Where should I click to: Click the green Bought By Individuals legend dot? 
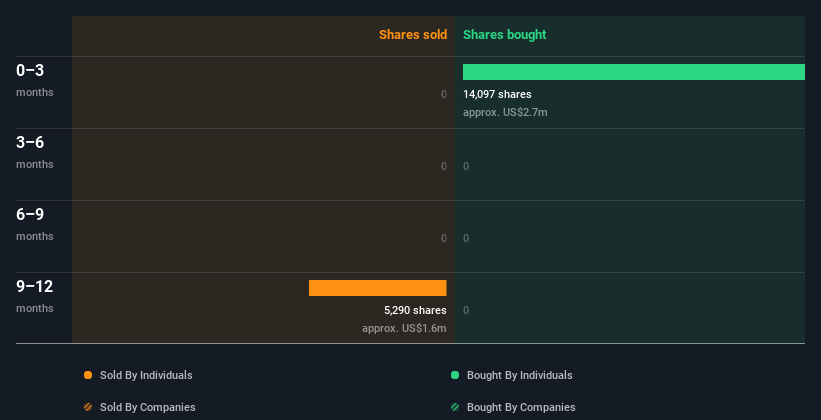click(455, 375)
